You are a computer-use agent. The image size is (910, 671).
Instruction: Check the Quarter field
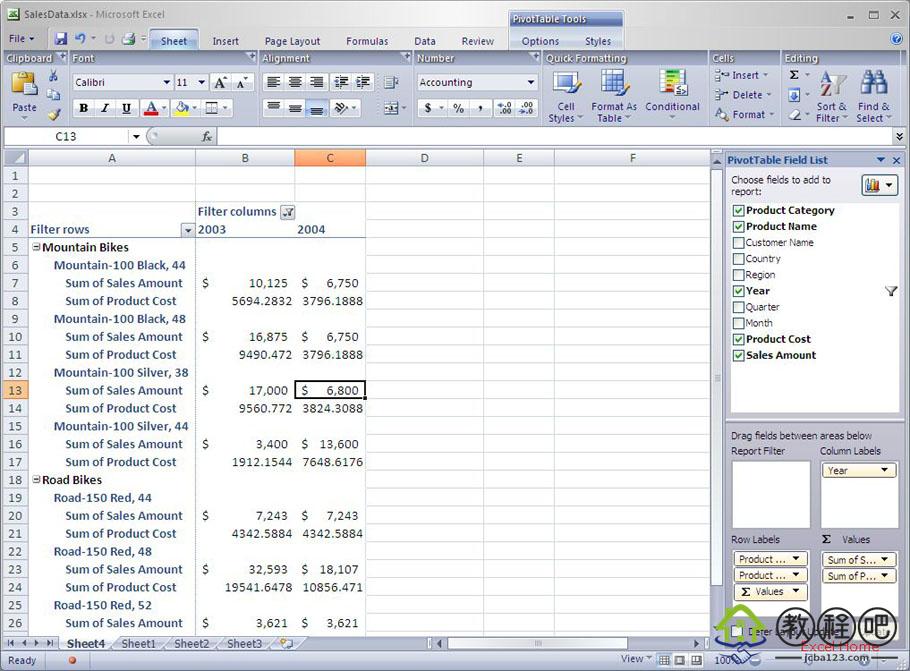click(x=738, y=307)
